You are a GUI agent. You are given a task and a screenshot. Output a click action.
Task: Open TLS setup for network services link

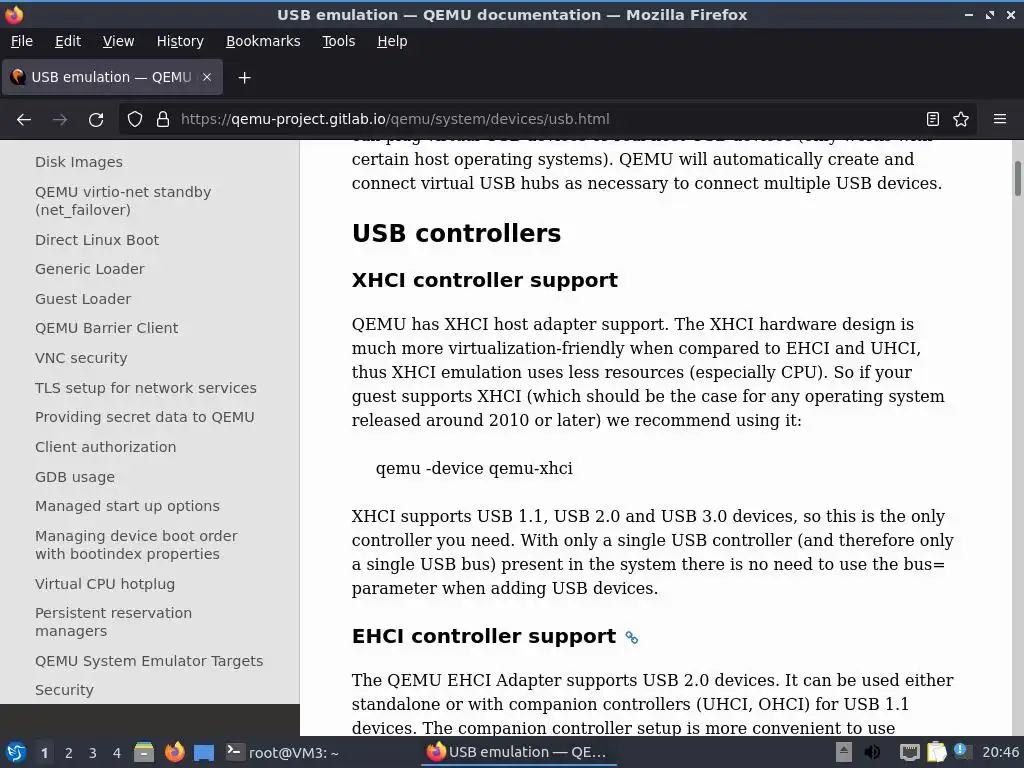click(146, 388)
